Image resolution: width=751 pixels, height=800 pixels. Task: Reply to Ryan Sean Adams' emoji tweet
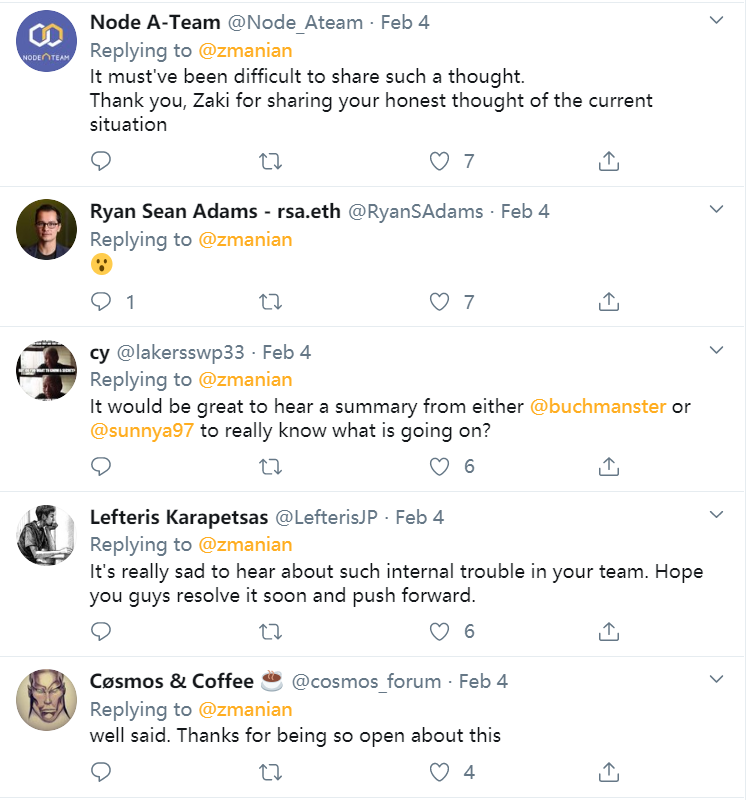101,301
